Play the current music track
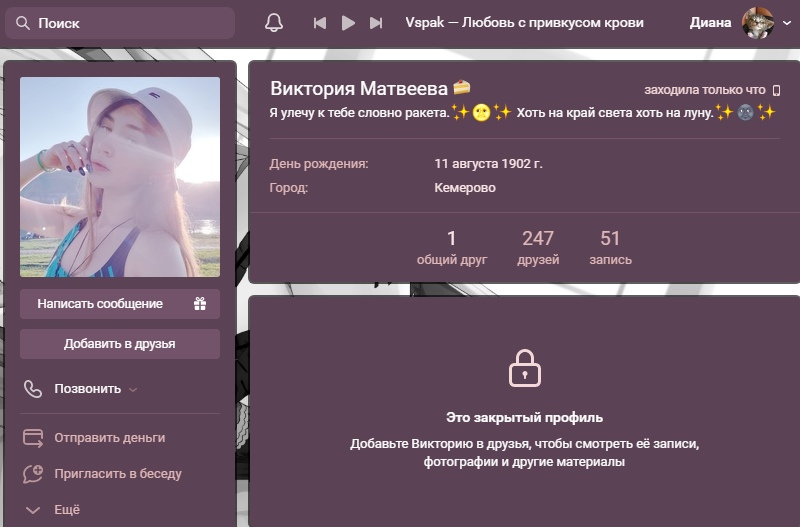800x527 pixels. [x=348, y=23]
